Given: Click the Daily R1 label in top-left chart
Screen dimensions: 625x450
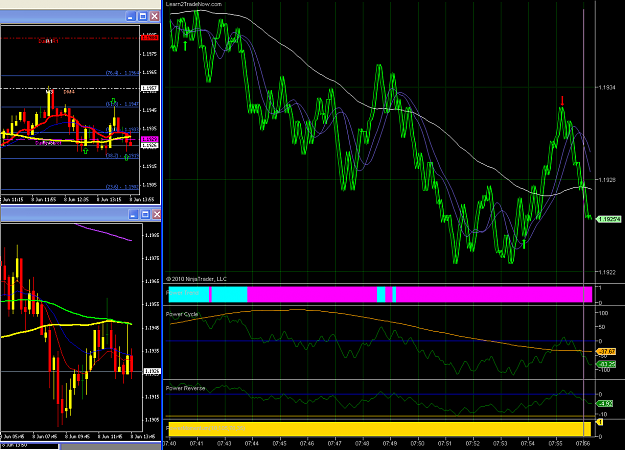Looking at the screenshot, I should pos(48,41).
